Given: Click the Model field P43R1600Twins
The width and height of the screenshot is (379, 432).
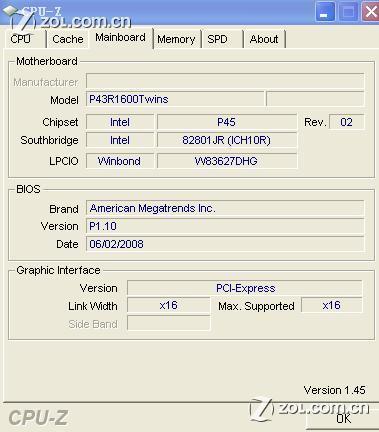Looking at the screenshot, I should [175, 99].
